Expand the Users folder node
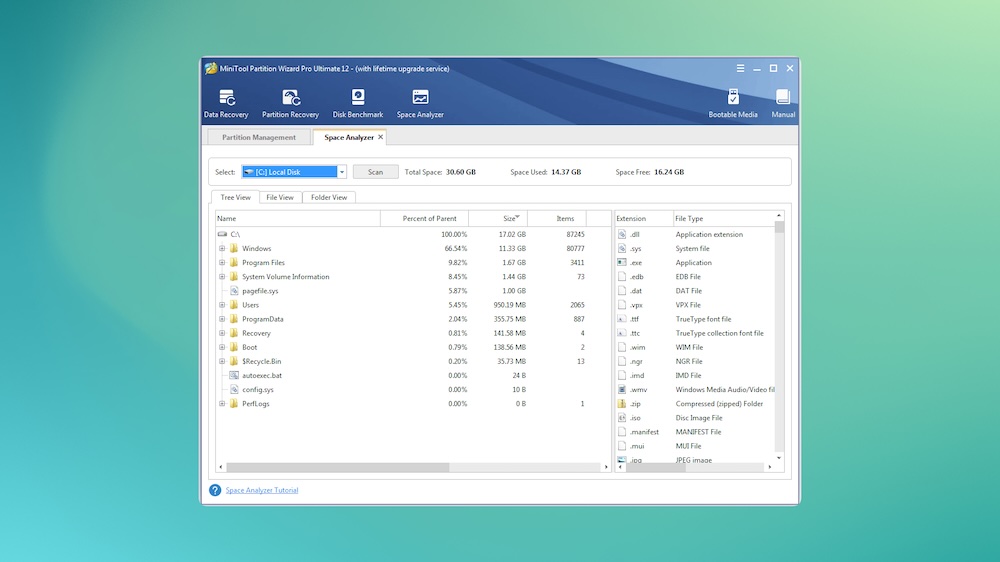Image resolution: width=1000 pixels, height=562 pixels. pos(222,304)
